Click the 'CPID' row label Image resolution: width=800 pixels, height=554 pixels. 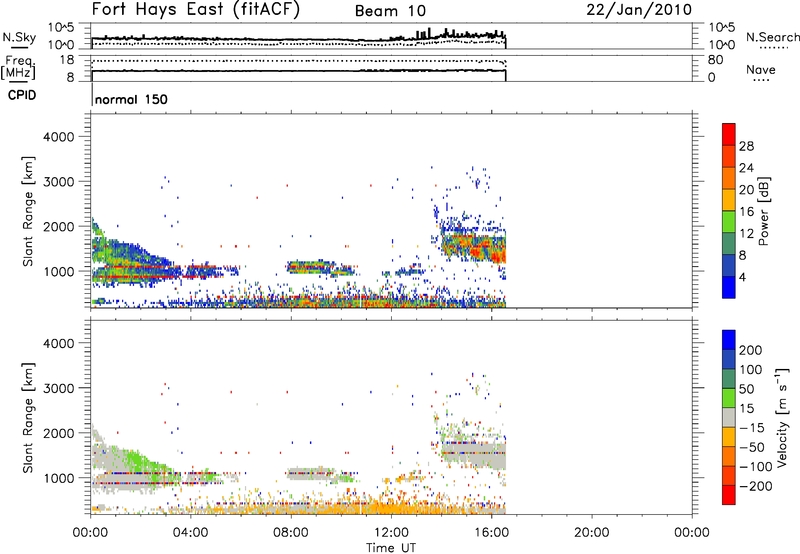tap(22, 95)
